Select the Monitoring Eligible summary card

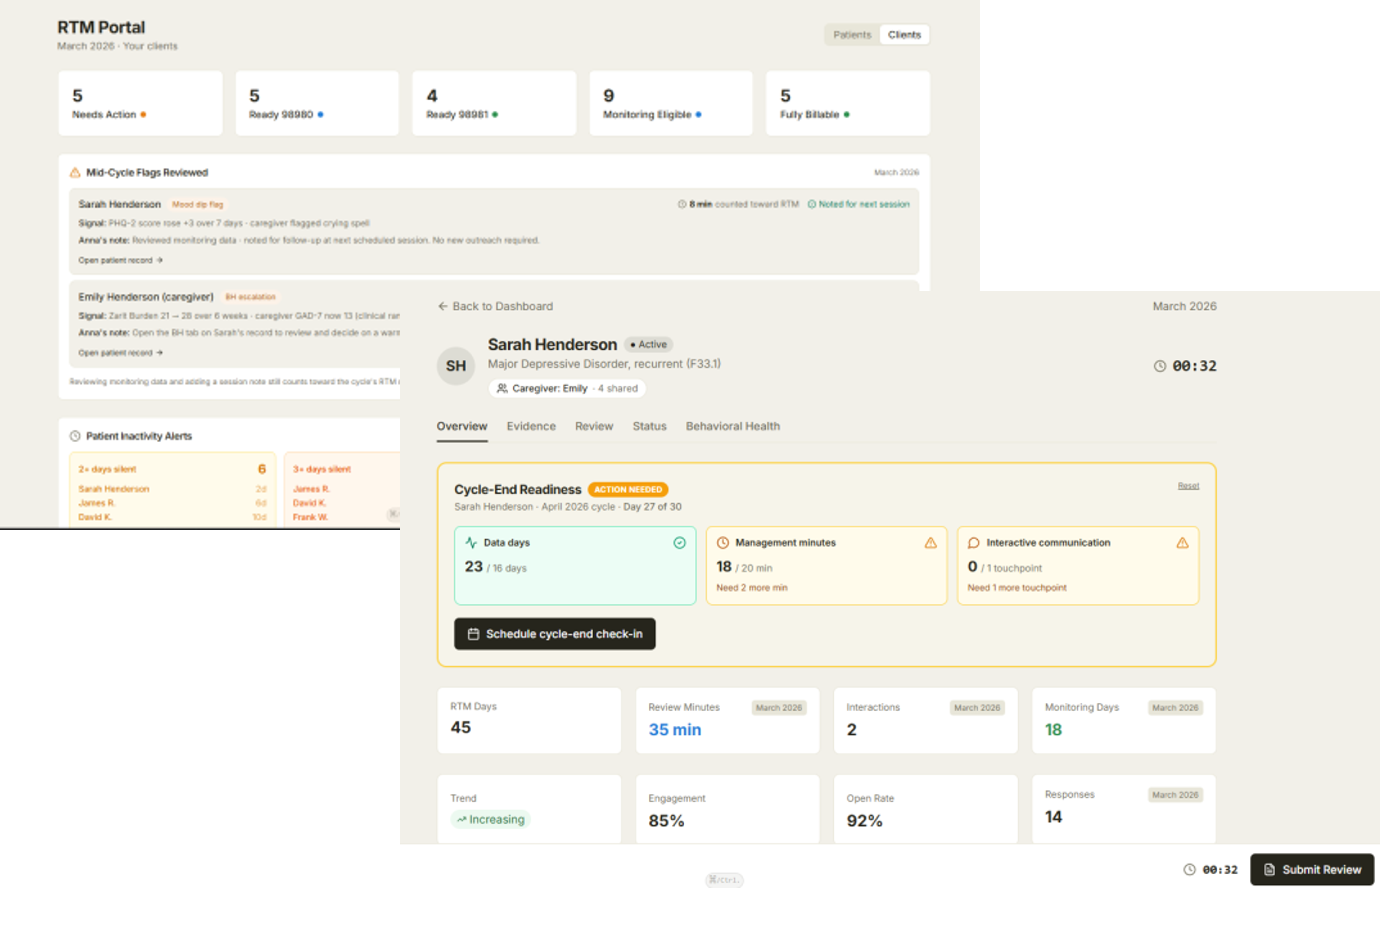click(x=671, y=103)
